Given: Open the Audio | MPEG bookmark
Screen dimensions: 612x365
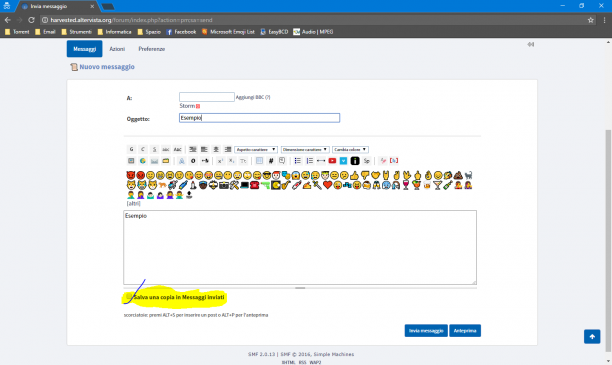Looking at the screenshot, I should click(313, 32).
